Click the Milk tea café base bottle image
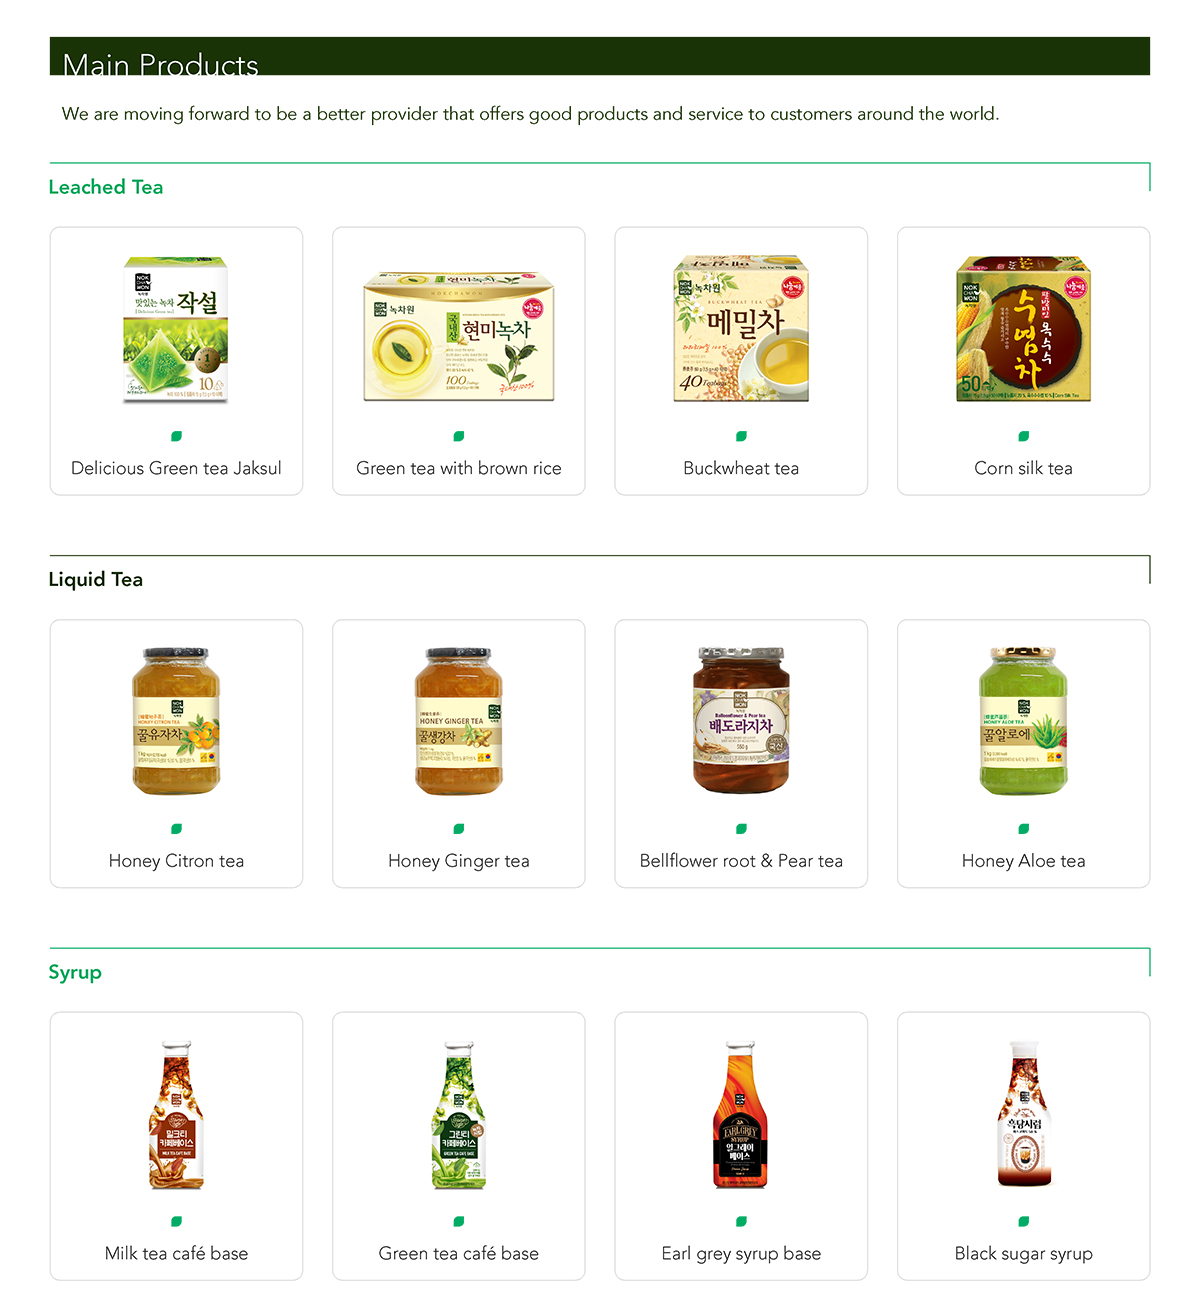 (x=176, y=1115)
